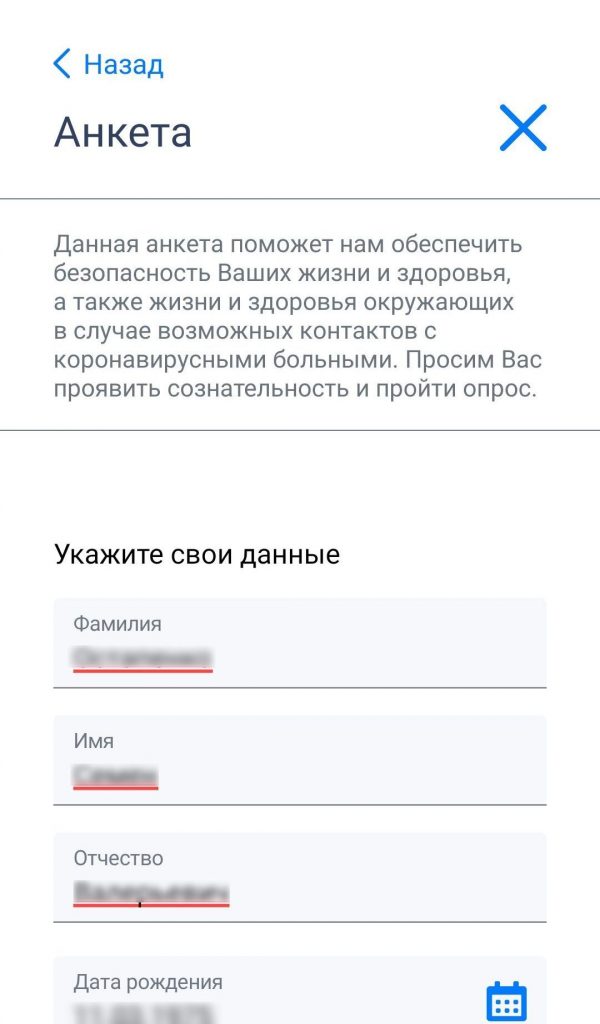This screenshot has width=600, height=1024.
Task: Click the blurred first name value
Action: pos(116,775)
